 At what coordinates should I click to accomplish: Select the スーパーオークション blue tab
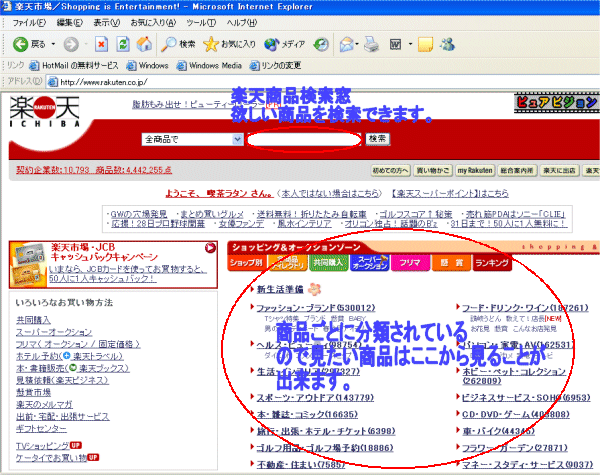coord(370,263)
